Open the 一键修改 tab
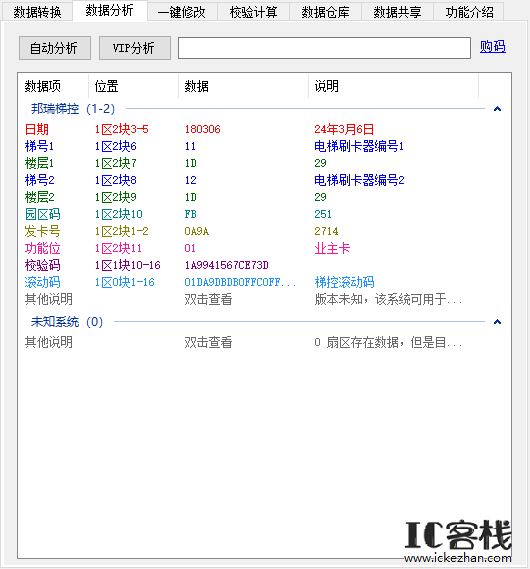The height and width of the screenshot is (569, 530). click(182, 12)
